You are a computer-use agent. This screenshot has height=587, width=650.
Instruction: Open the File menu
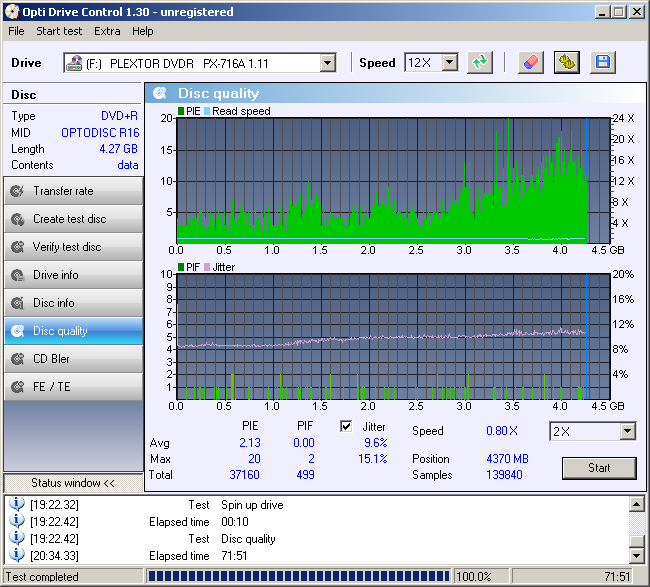pos(16,31)
